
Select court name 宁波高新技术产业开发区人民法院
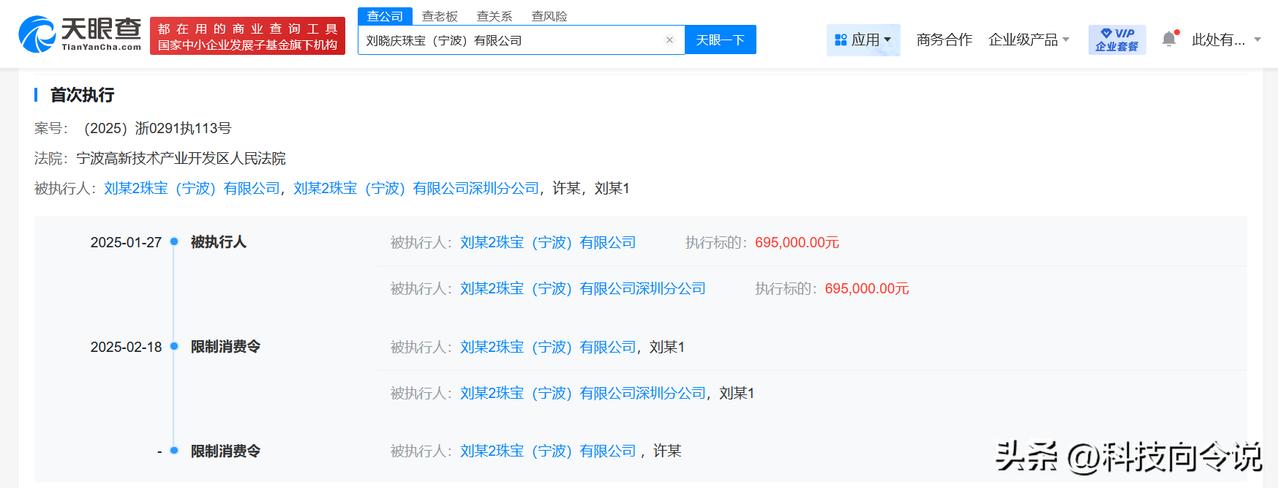181,158
